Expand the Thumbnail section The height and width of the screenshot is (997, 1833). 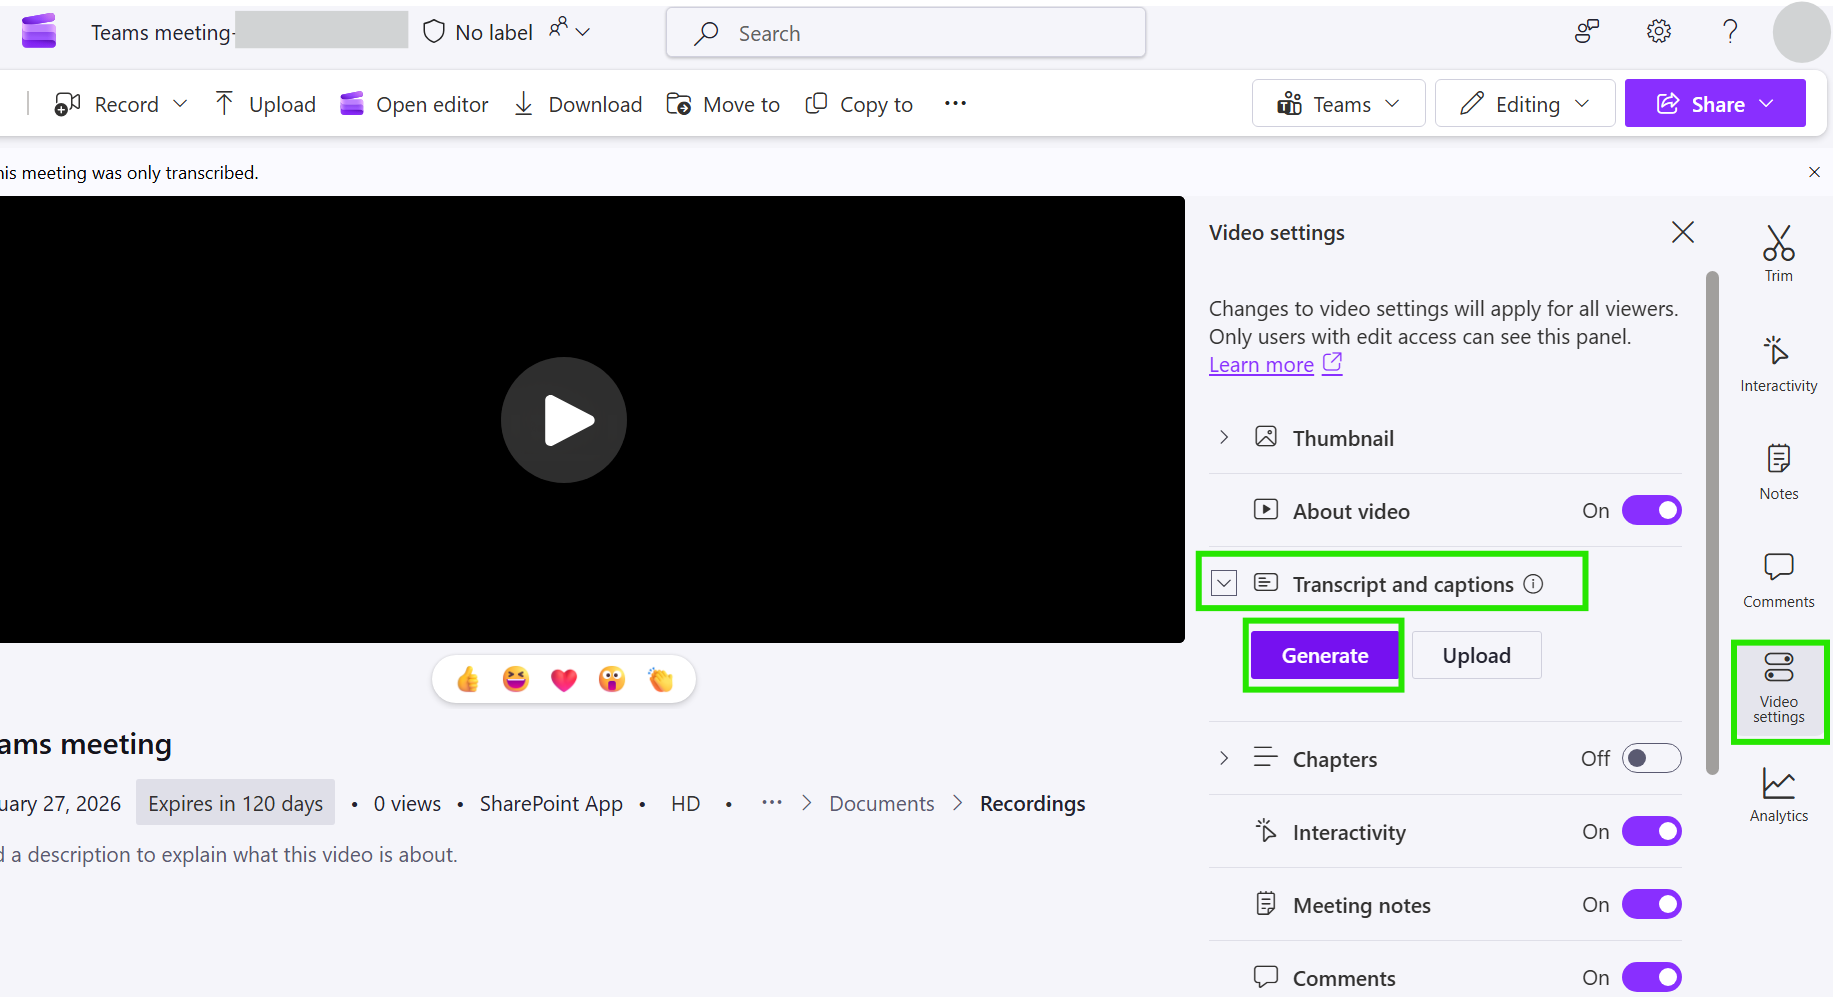point(1224,437)
